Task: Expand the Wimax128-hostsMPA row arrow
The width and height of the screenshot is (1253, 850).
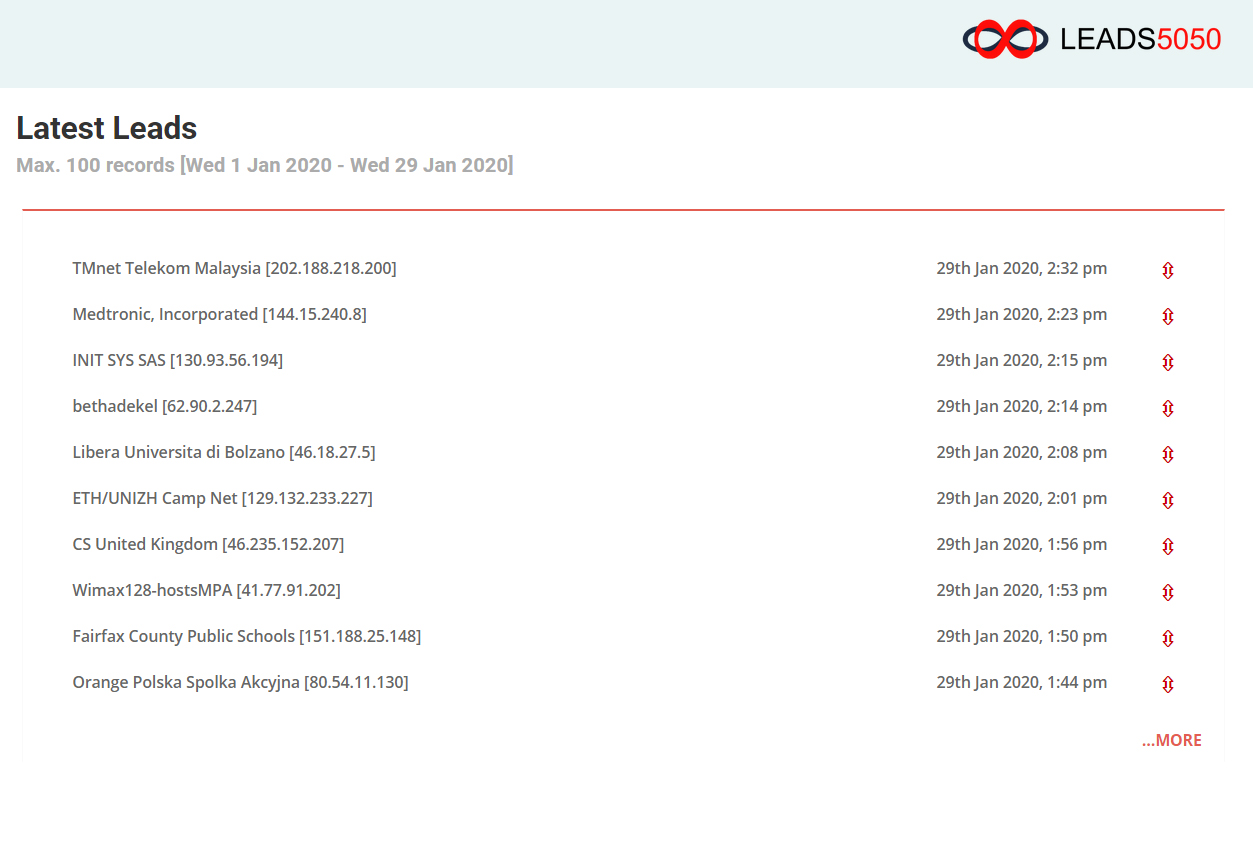Action: [x=1168, y=592]
